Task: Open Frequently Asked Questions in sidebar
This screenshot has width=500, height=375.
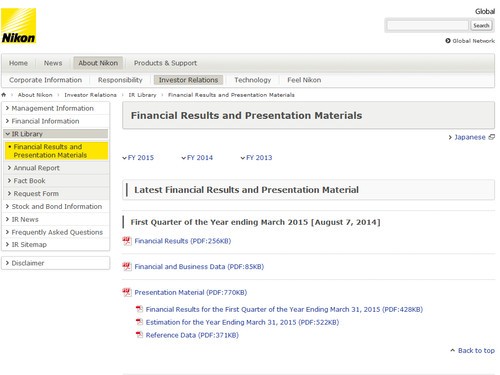Action: 56,232
